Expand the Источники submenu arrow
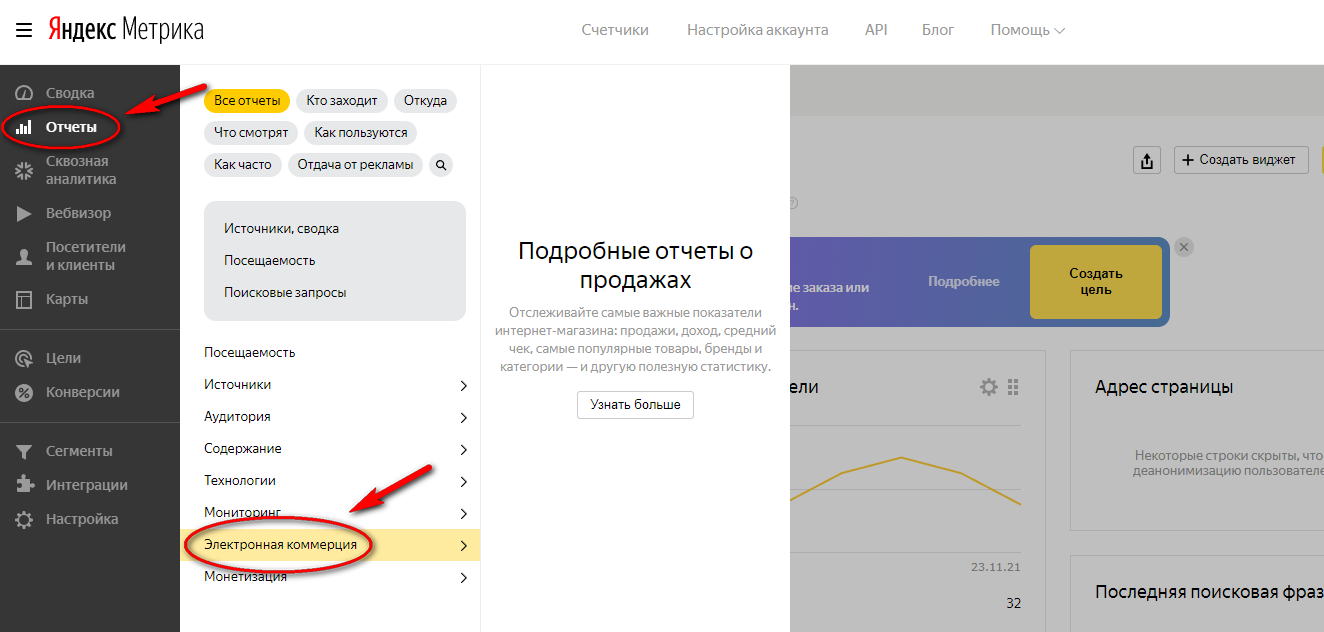Screen dimensions: 1324x632 pyautogui.click(x=463, y=385)
